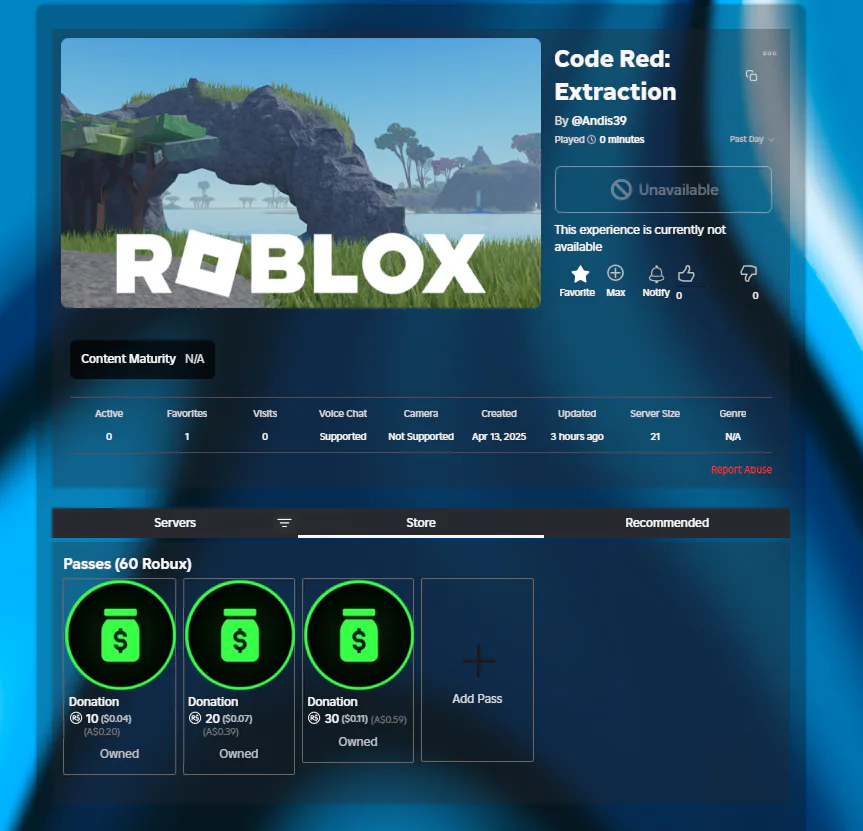
Task: Click the game thumbnail image
Action: click(301, 173)
